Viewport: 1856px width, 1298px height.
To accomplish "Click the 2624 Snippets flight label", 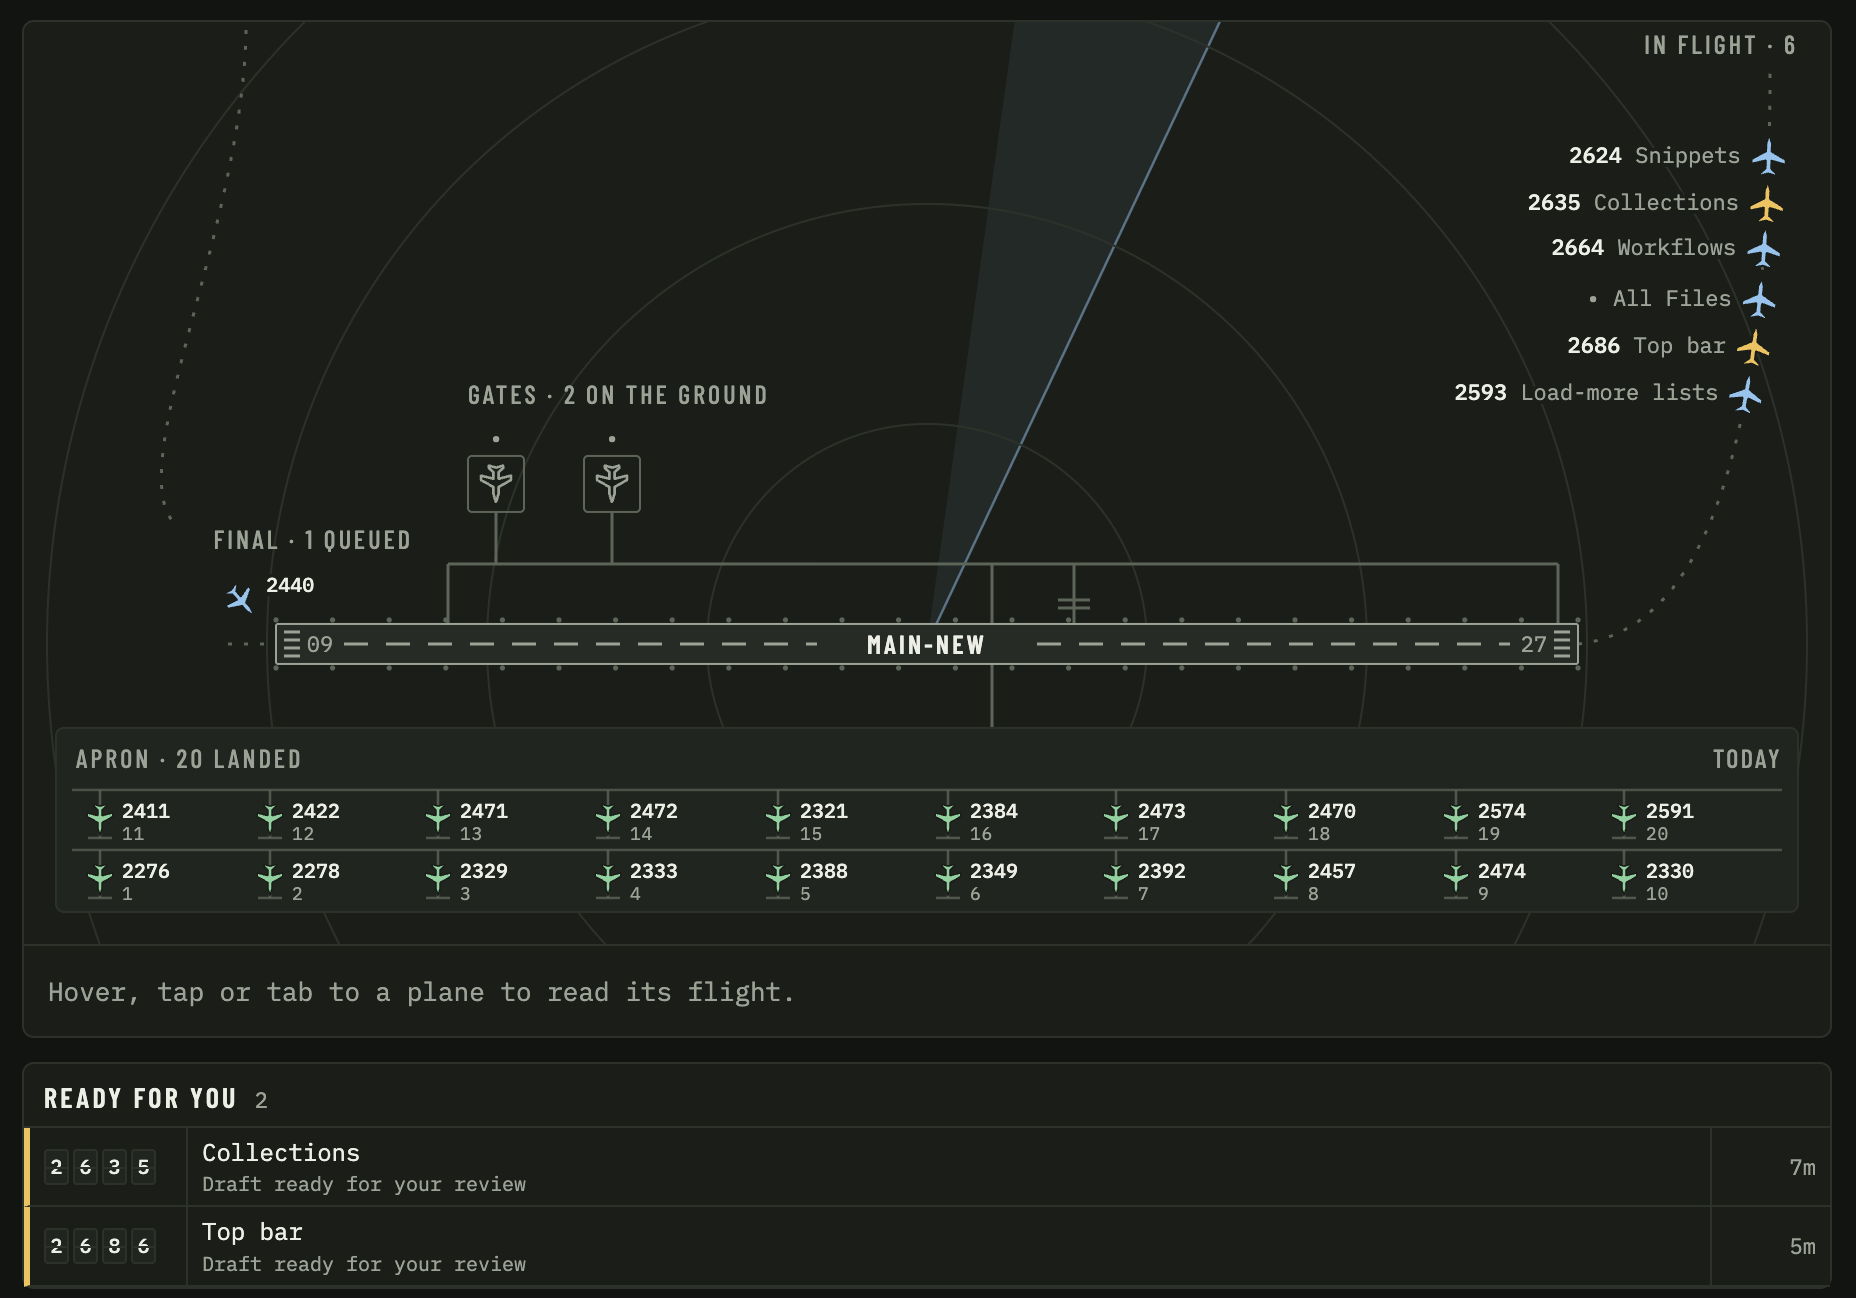I will [x=1655, y=156].
